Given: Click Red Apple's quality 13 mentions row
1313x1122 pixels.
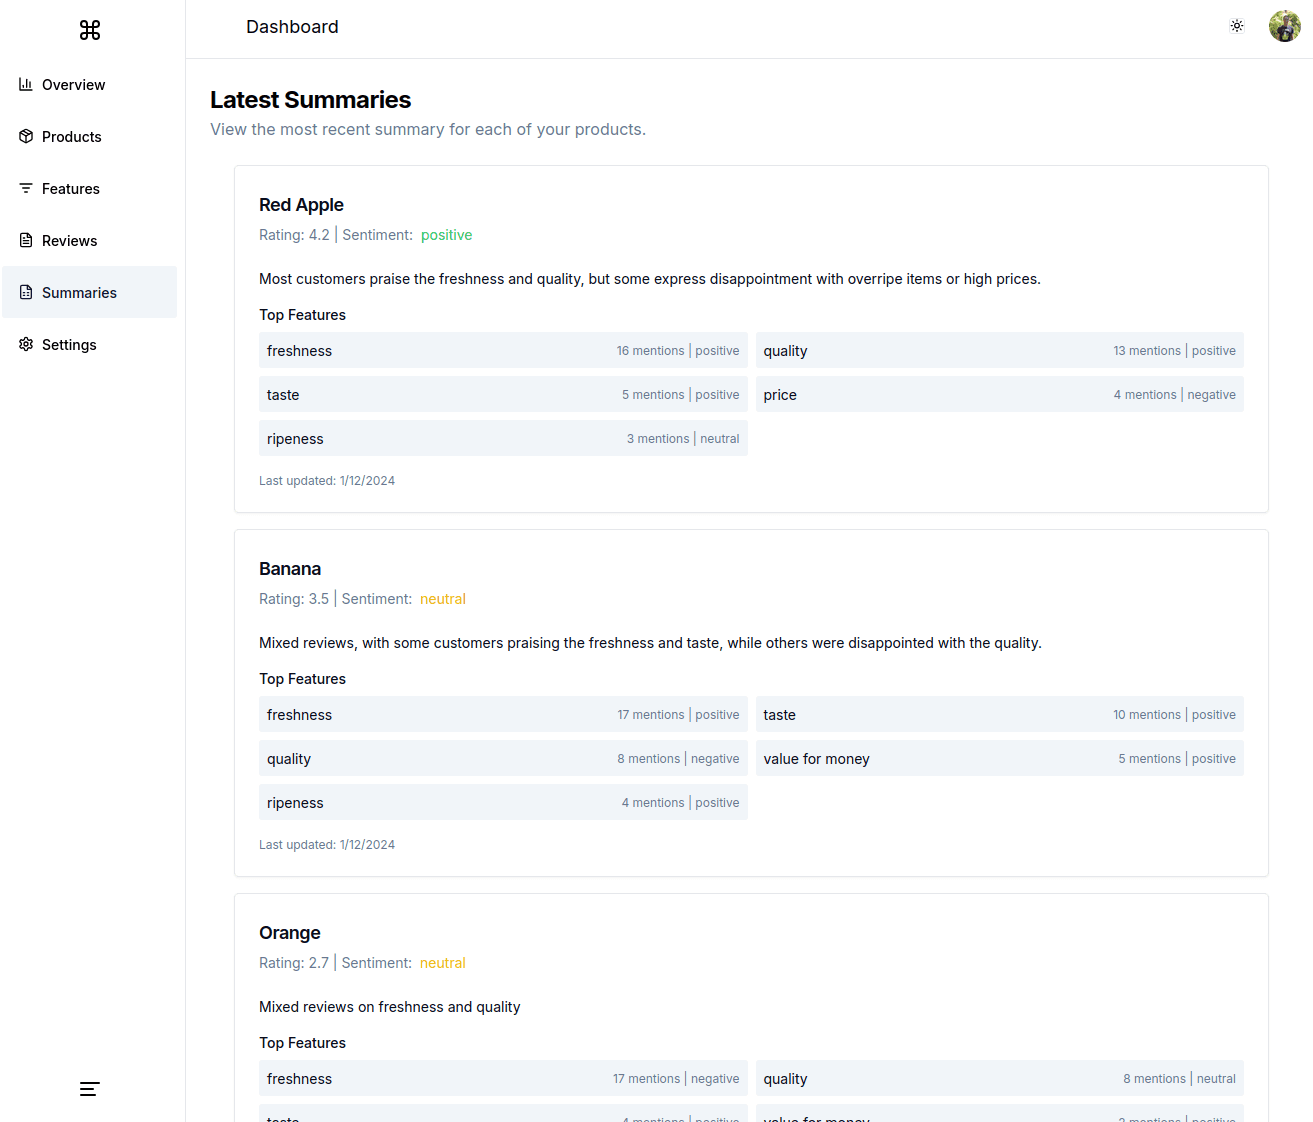Looking at the screenshot, I should click(x=1000, y=350).
